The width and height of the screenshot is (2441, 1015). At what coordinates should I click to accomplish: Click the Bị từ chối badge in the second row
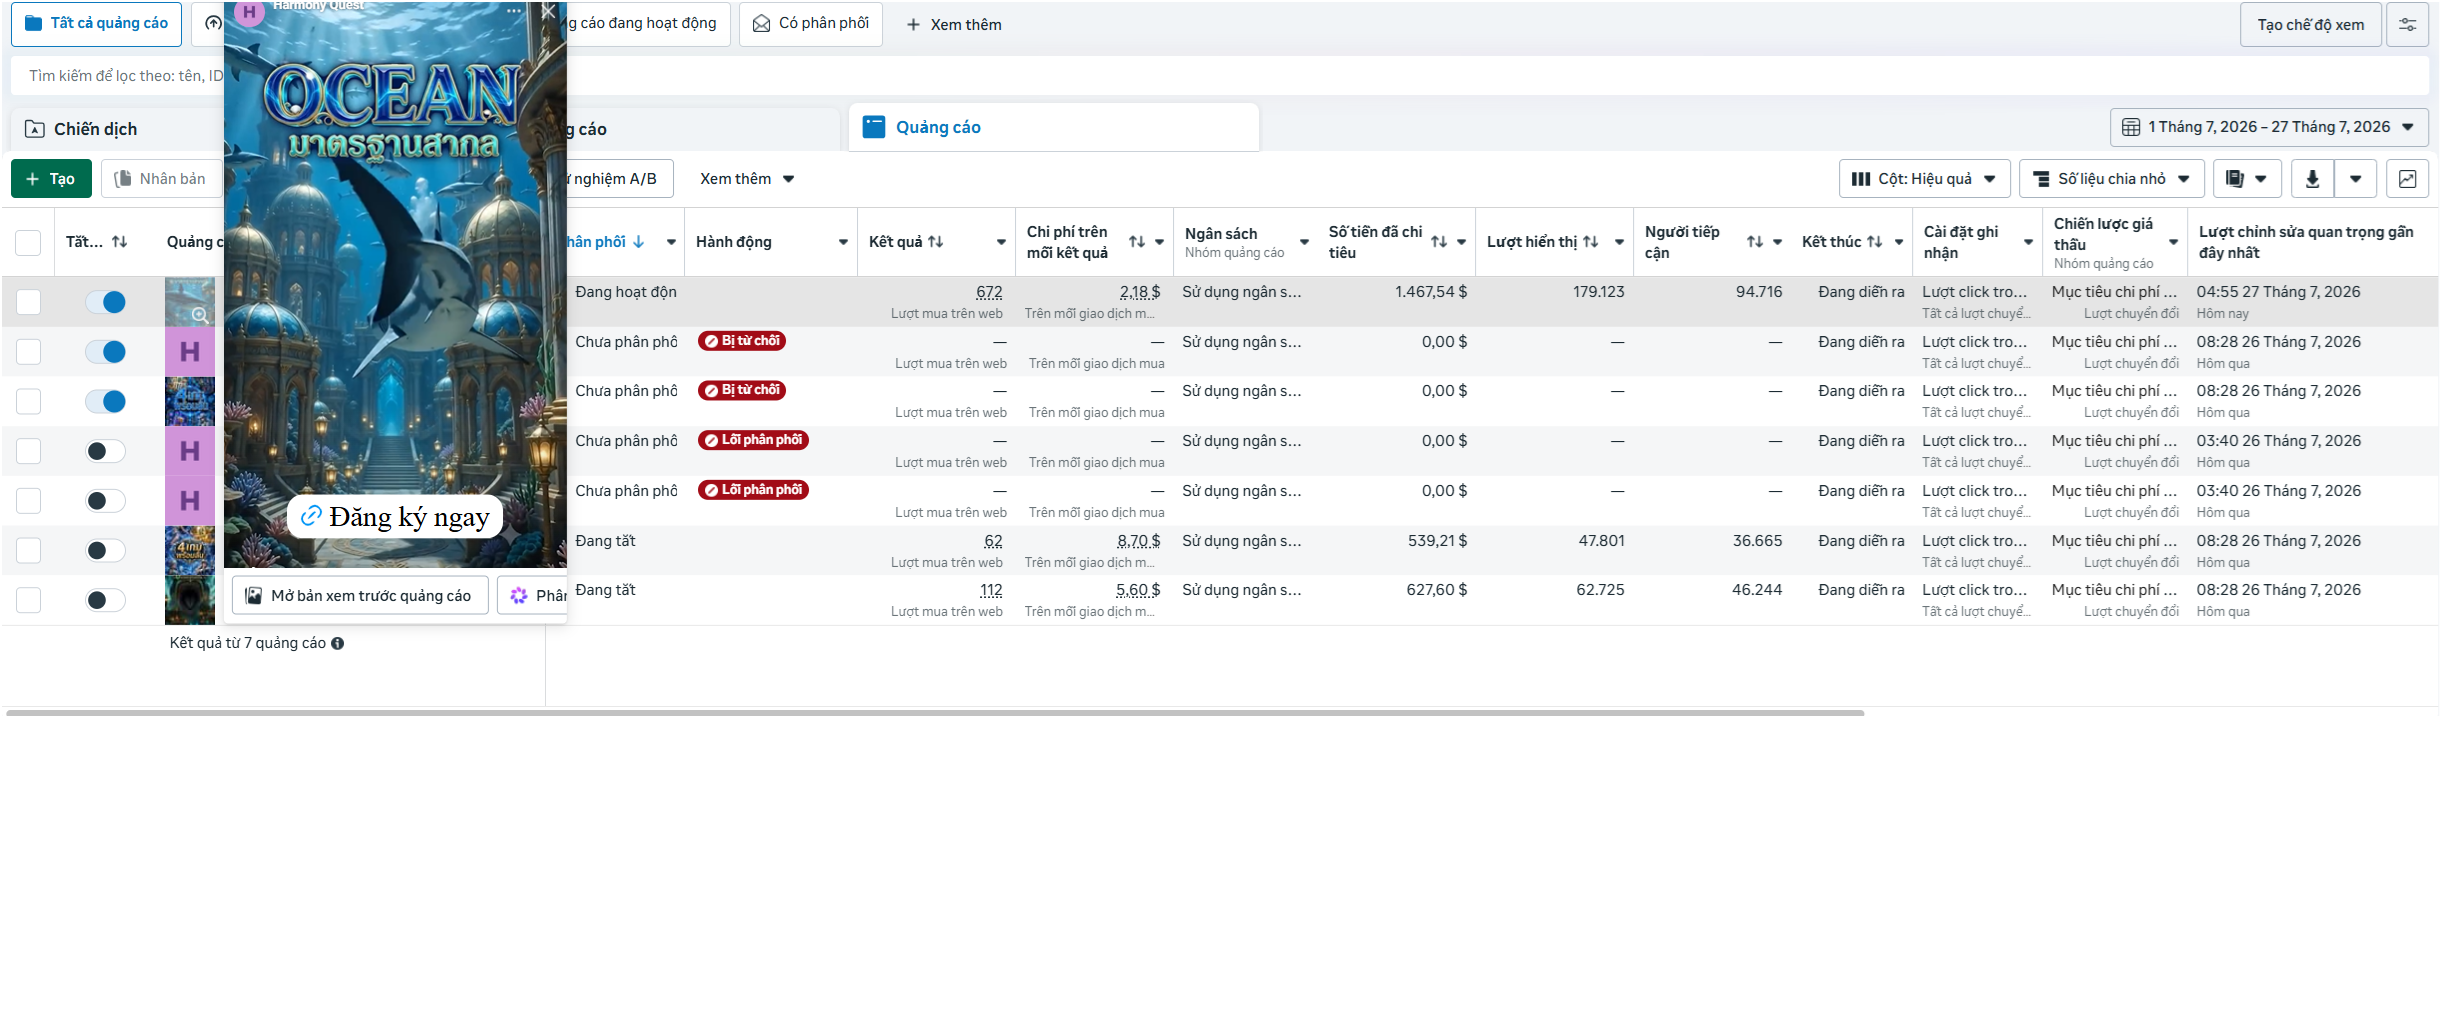(742, 341)
